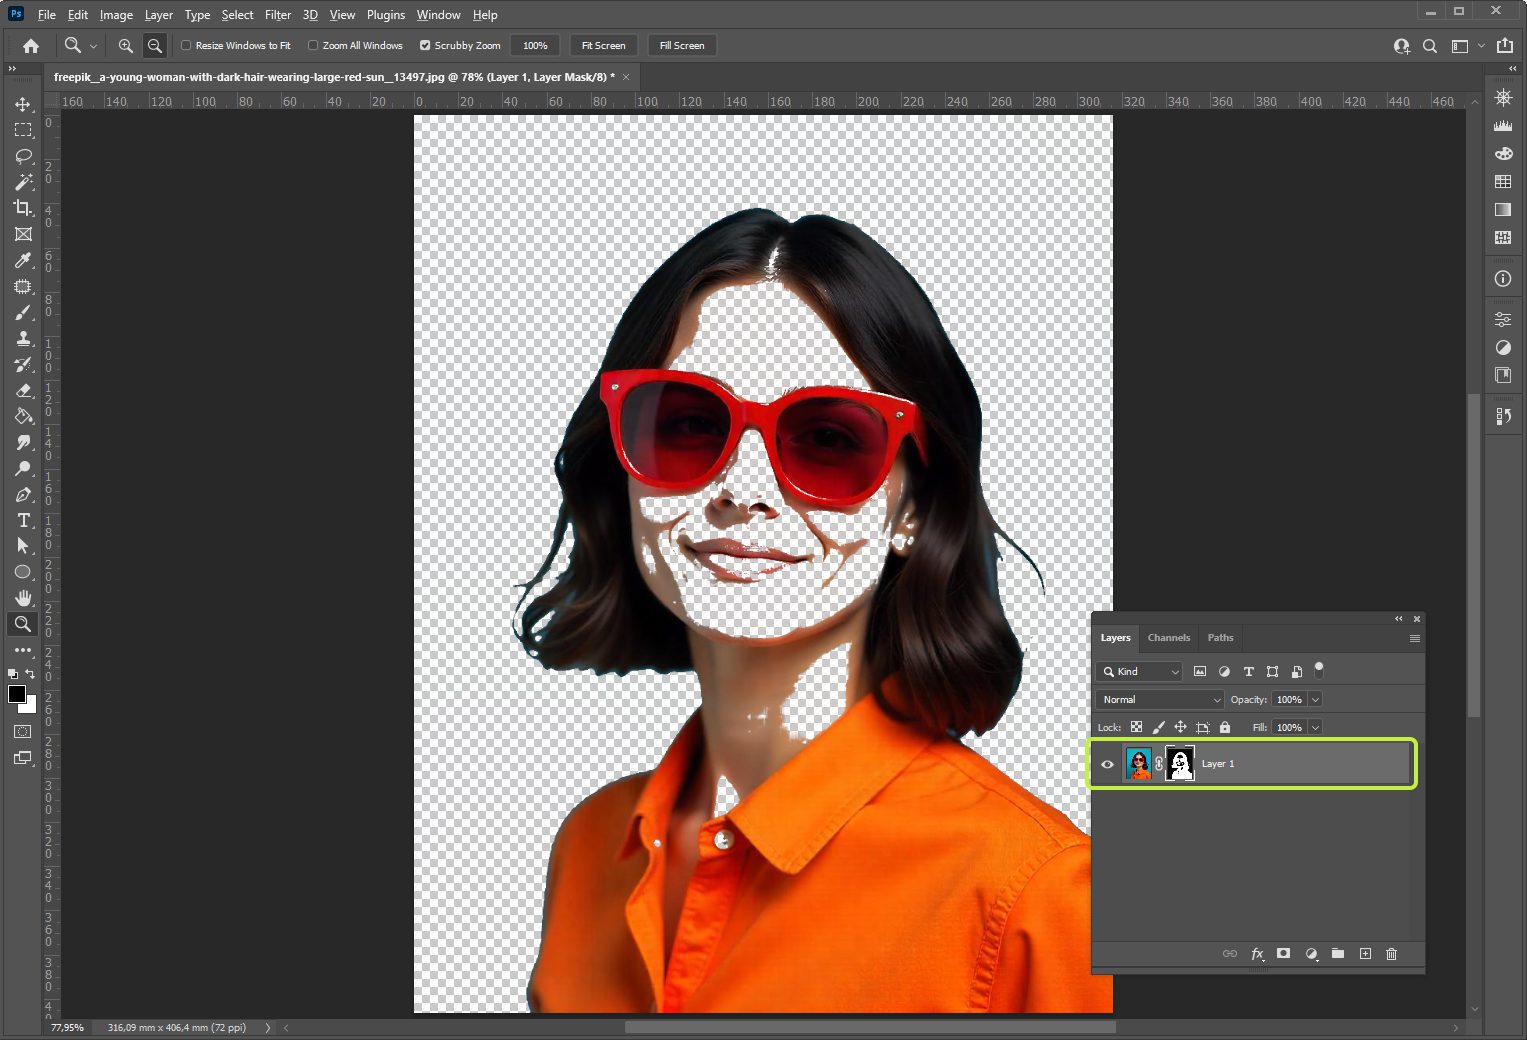Screen dimensions: 1527x1040
Task: Create new fill or adjustment layer
Action: coord(1311,954)
